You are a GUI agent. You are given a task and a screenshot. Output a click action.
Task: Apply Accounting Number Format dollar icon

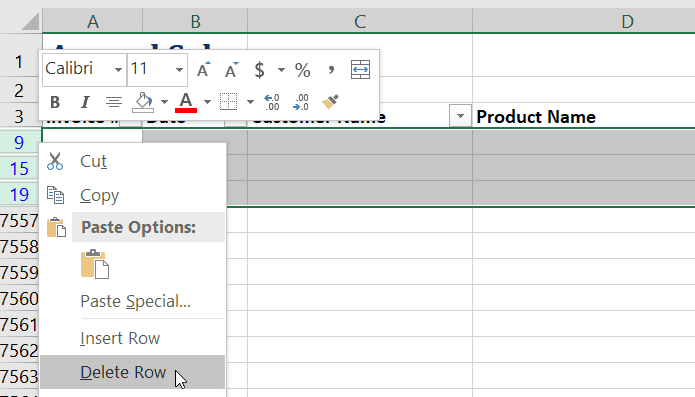pyautogui.click(x=259, y=70)
